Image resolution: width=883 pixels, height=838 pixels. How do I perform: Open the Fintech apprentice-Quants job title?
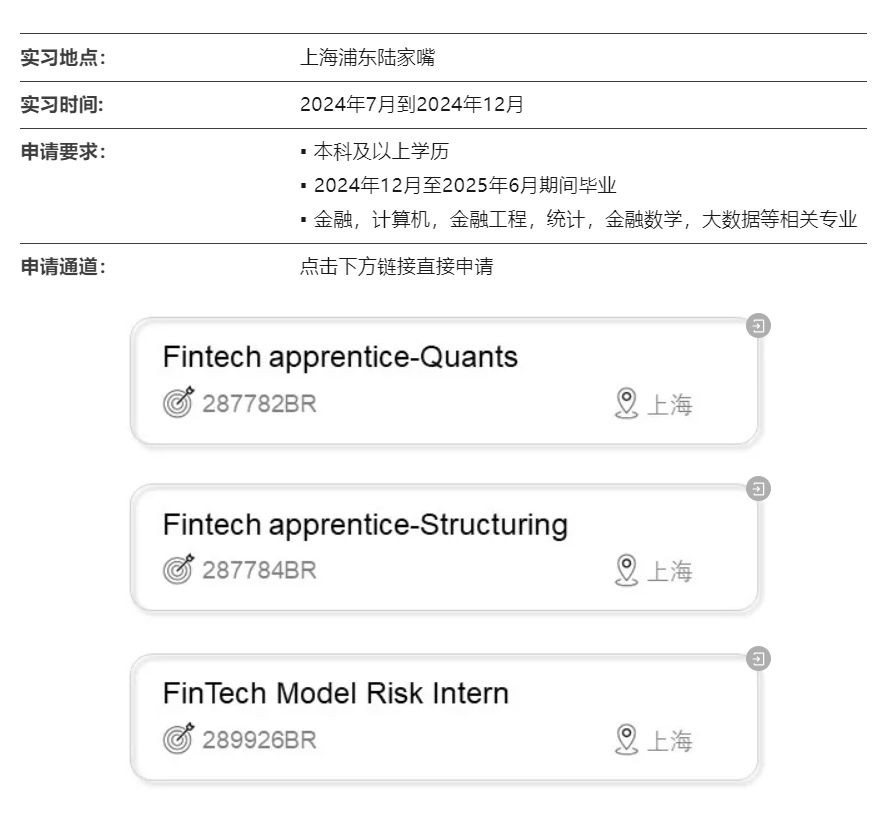340,357
